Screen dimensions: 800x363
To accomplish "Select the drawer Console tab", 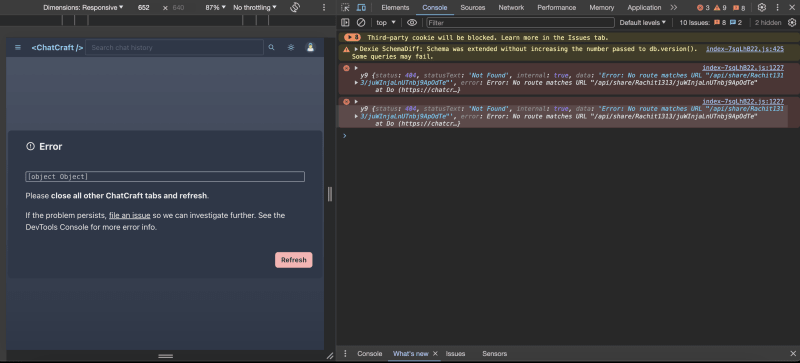I will [x=369, y=353].
